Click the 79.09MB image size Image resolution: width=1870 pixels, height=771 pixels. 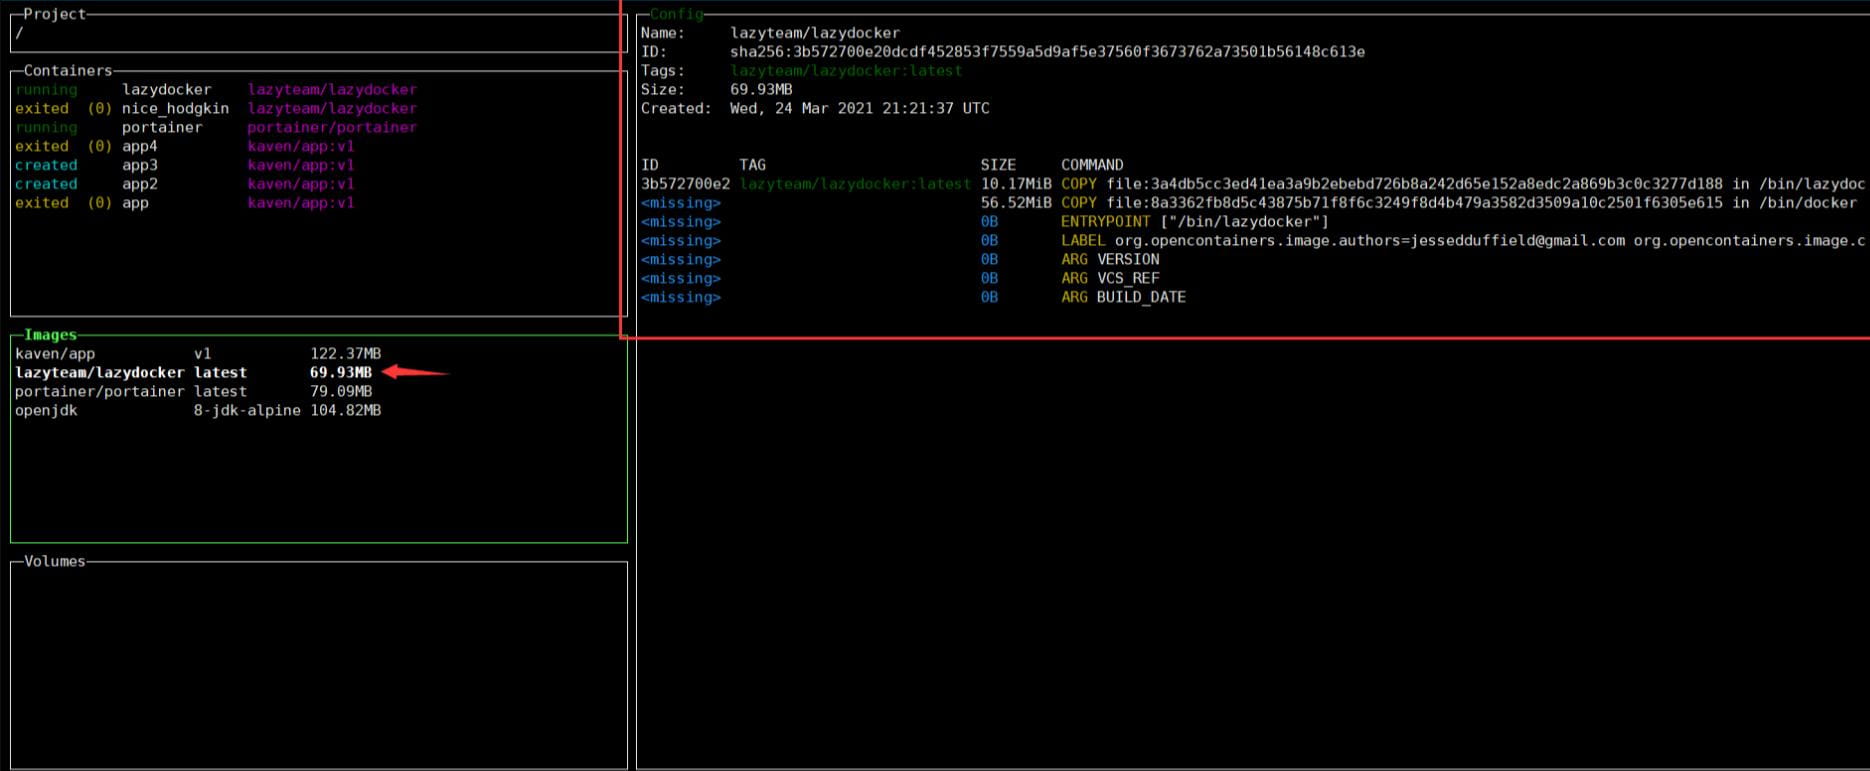click(x=341, y=392)
